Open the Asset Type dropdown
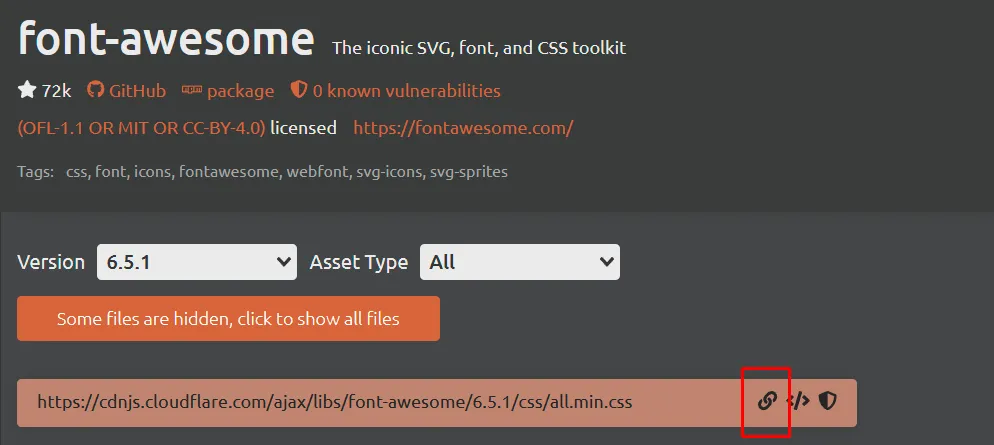Viewport: 994px width, 445px height. tap(519, 262)
